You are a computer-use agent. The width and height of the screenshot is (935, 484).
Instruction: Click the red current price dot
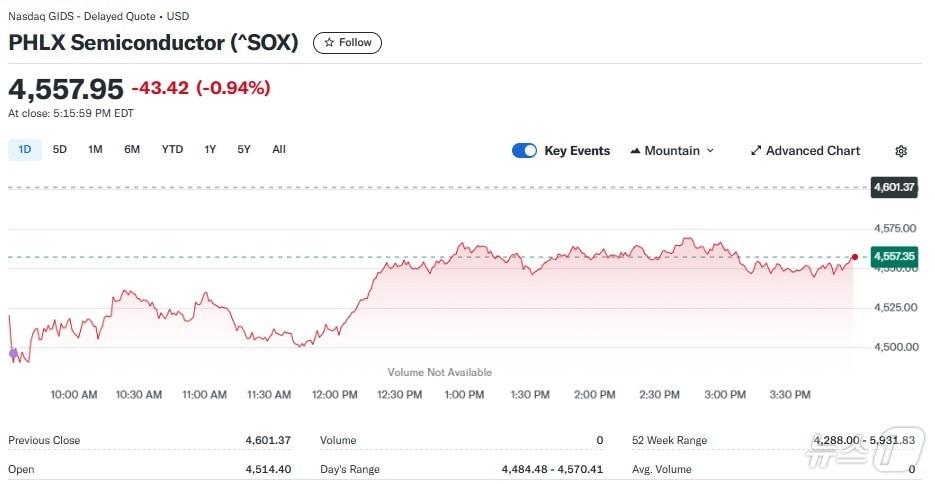855,257
